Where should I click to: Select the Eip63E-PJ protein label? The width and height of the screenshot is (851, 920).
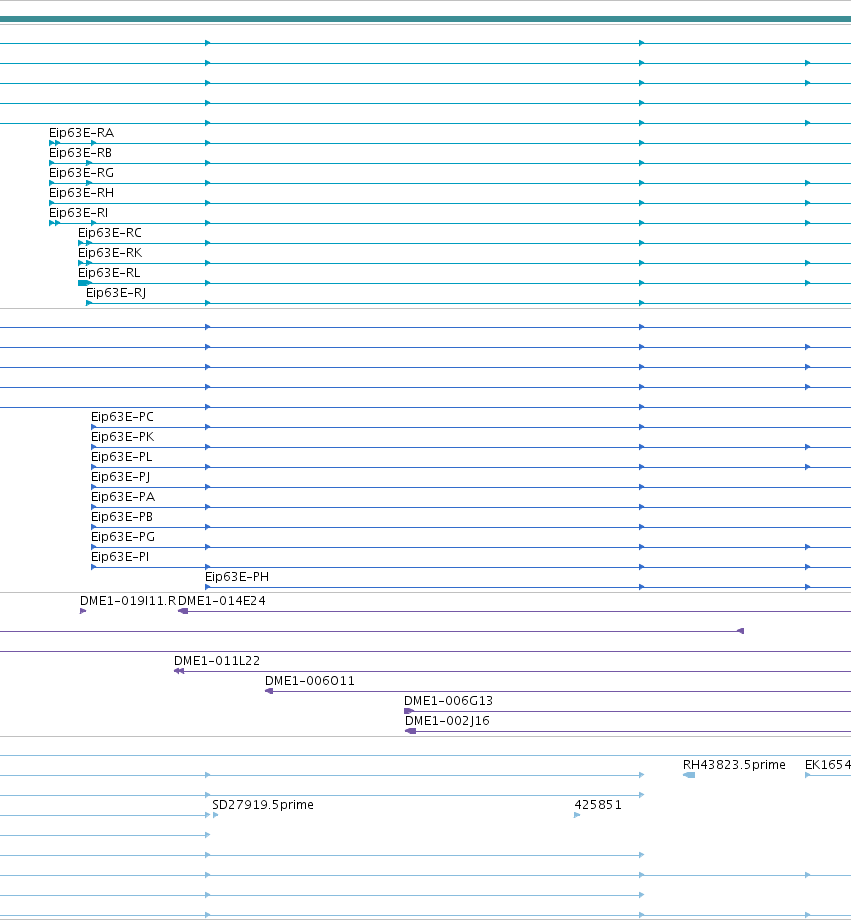(x=120, y=477)
